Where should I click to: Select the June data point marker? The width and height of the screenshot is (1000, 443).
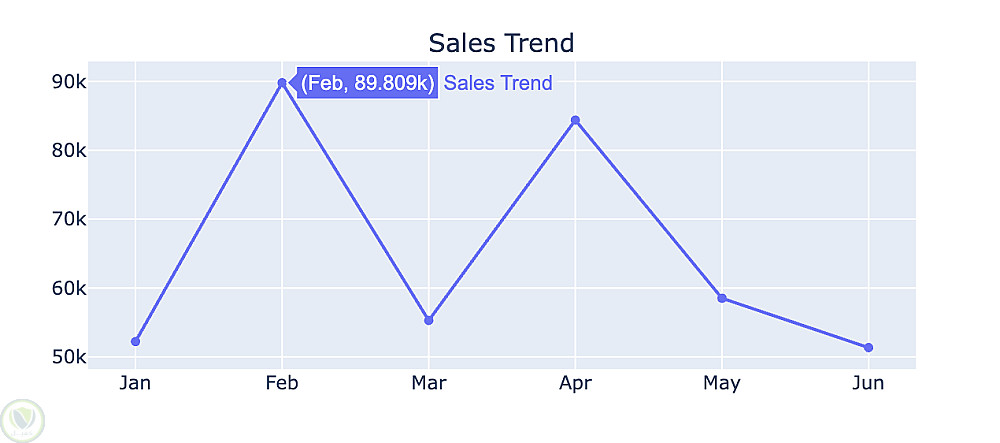click(868, 348)
